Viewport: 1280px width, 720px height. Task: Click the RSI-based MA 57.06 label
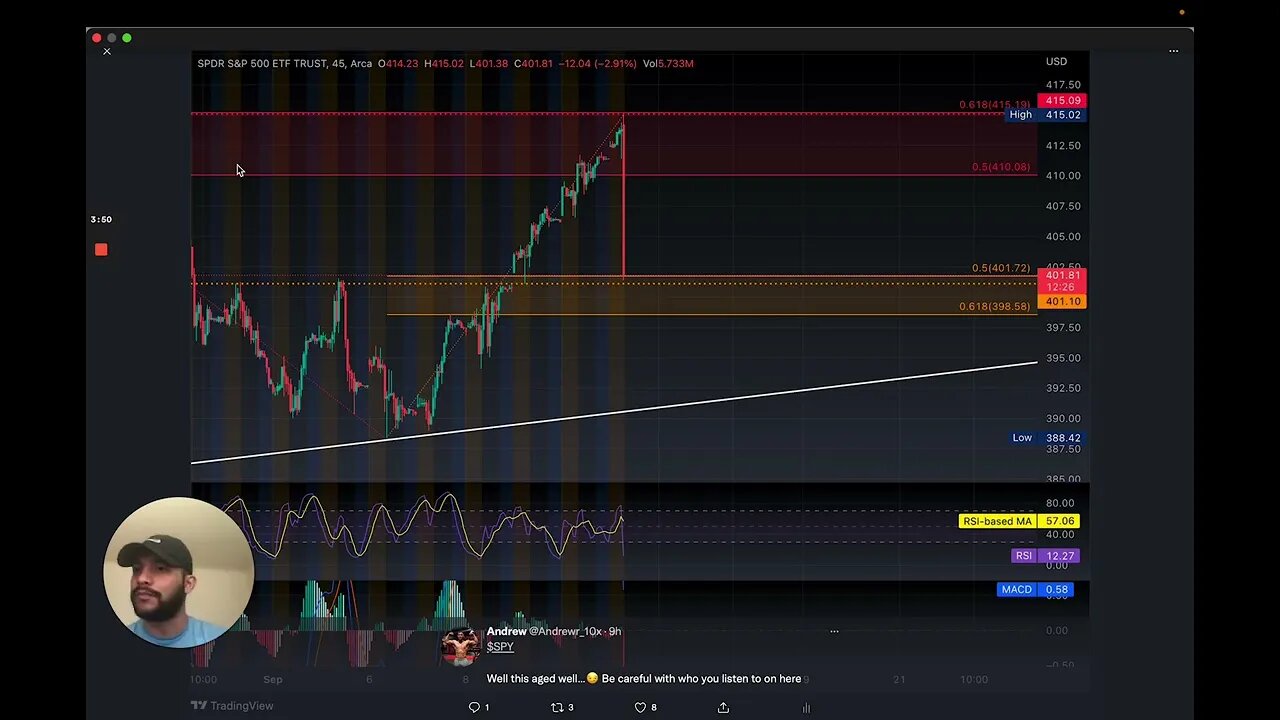(1019, 521)
